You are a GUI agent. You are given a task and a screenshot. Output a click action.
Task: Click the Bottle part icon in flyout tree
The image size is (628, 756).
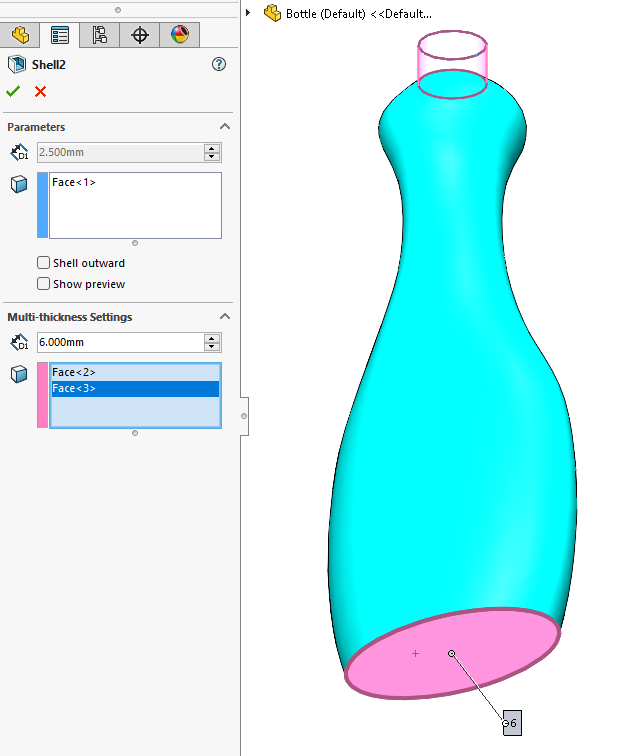pos(272,13)
